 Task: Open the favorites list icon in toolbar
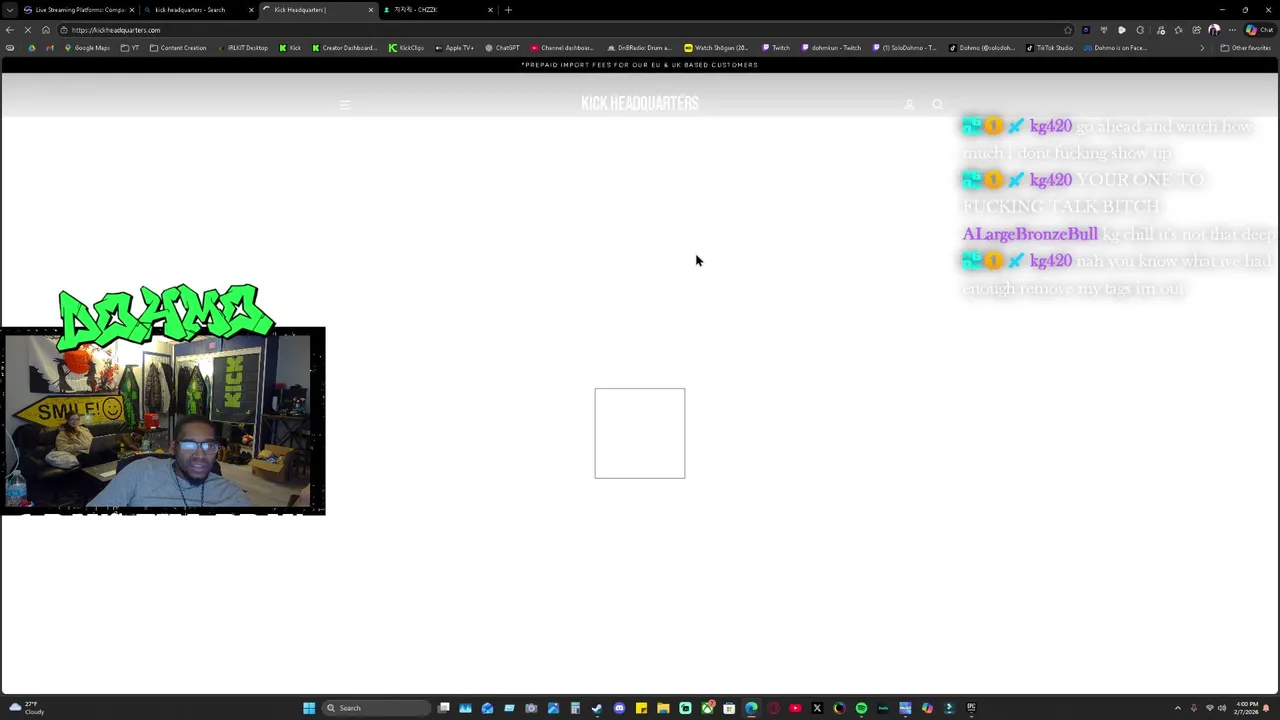pyautogui.click(x=1178, y=30)
